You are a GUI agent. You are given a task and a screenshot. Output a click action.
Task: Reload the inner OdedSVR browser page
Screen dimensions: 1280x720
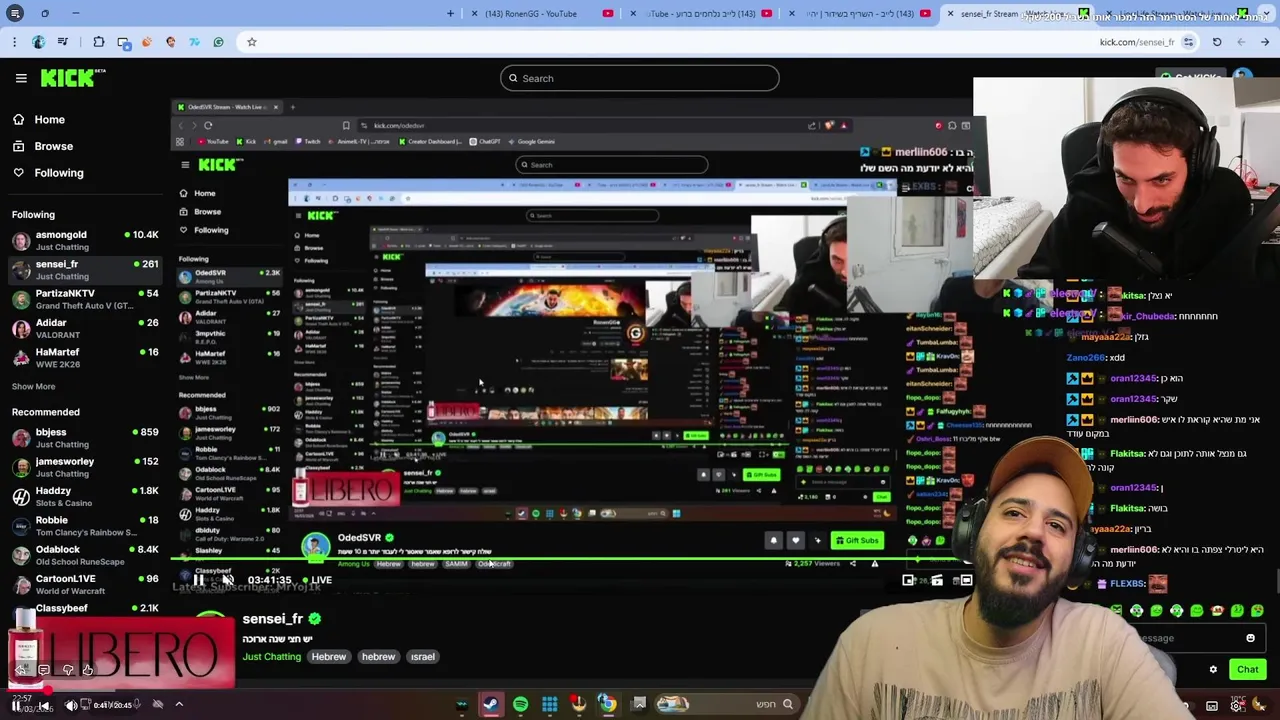click(208, 126)
